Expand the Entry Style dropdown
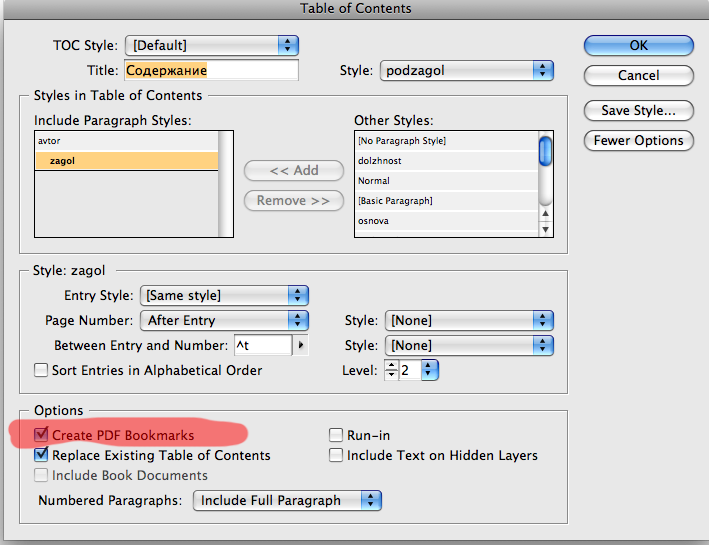 tap(224, 295)
